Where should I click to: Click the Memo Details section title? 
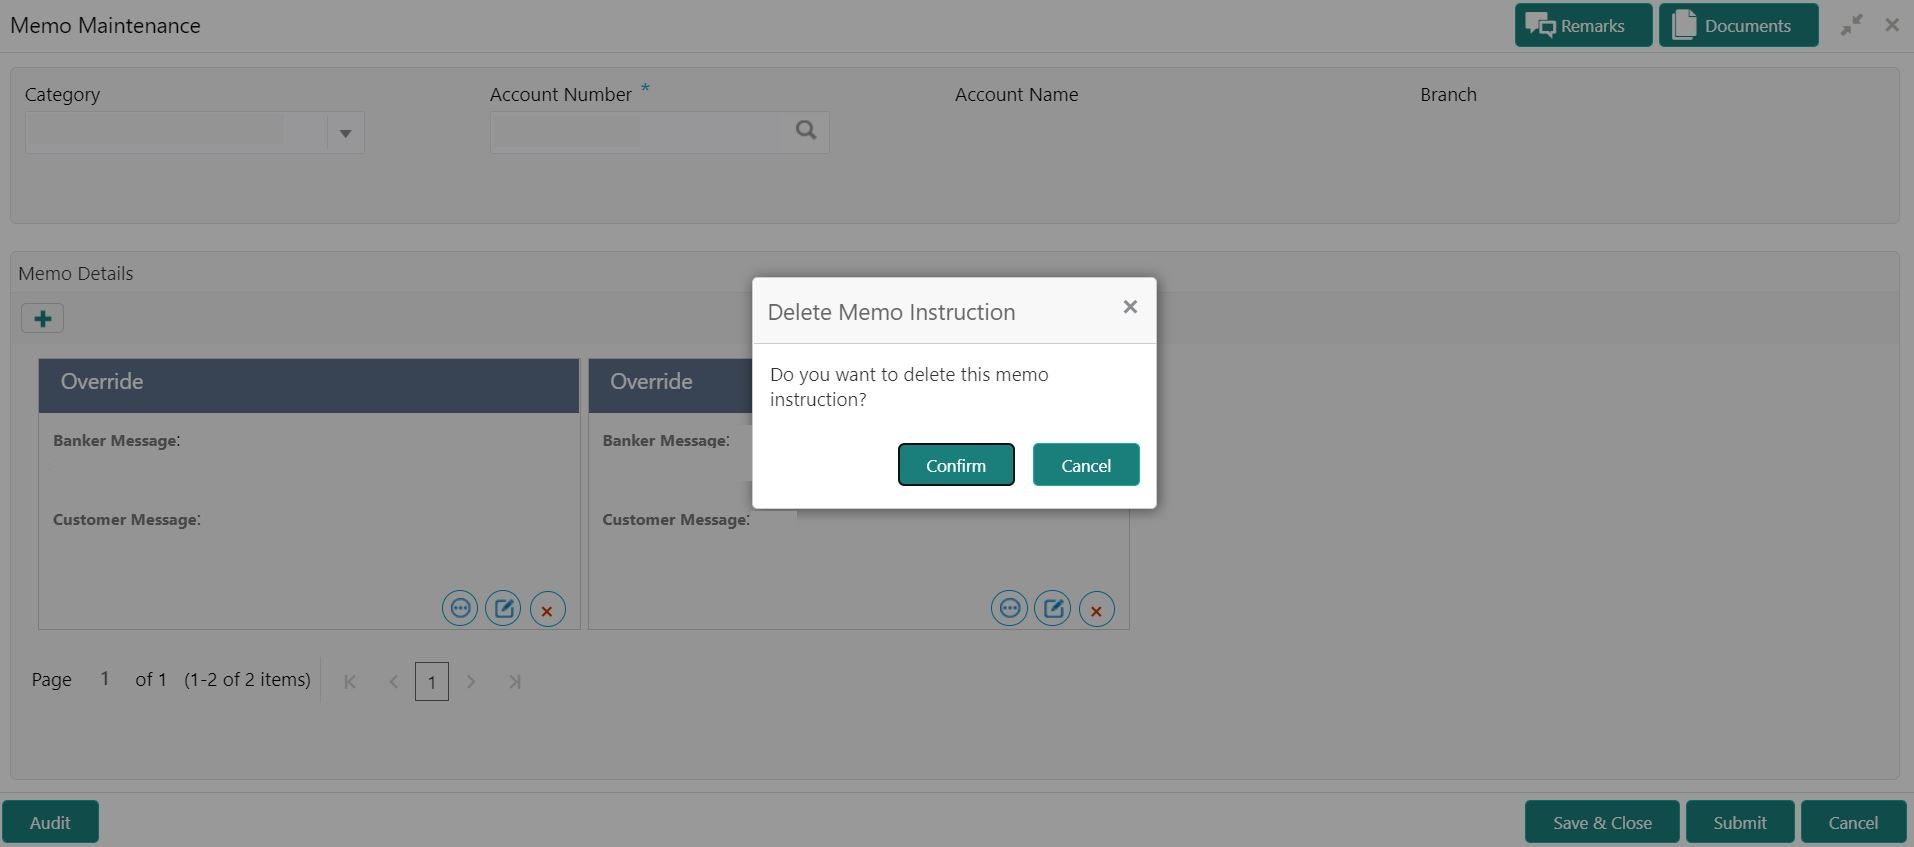(76, 273)
